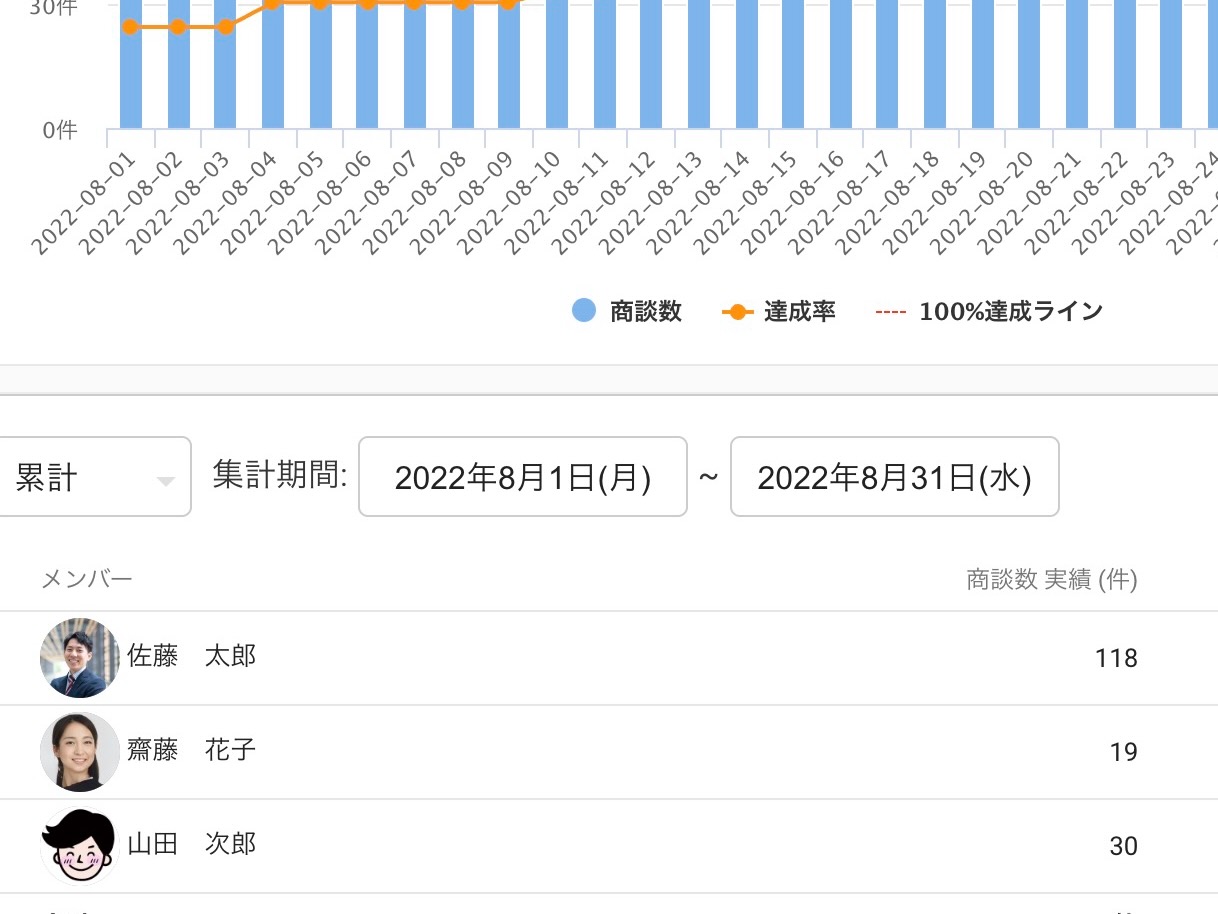Click the 達成率 line point at 2022-08-02
The image size is (1218, 914).
pos(178,26)
